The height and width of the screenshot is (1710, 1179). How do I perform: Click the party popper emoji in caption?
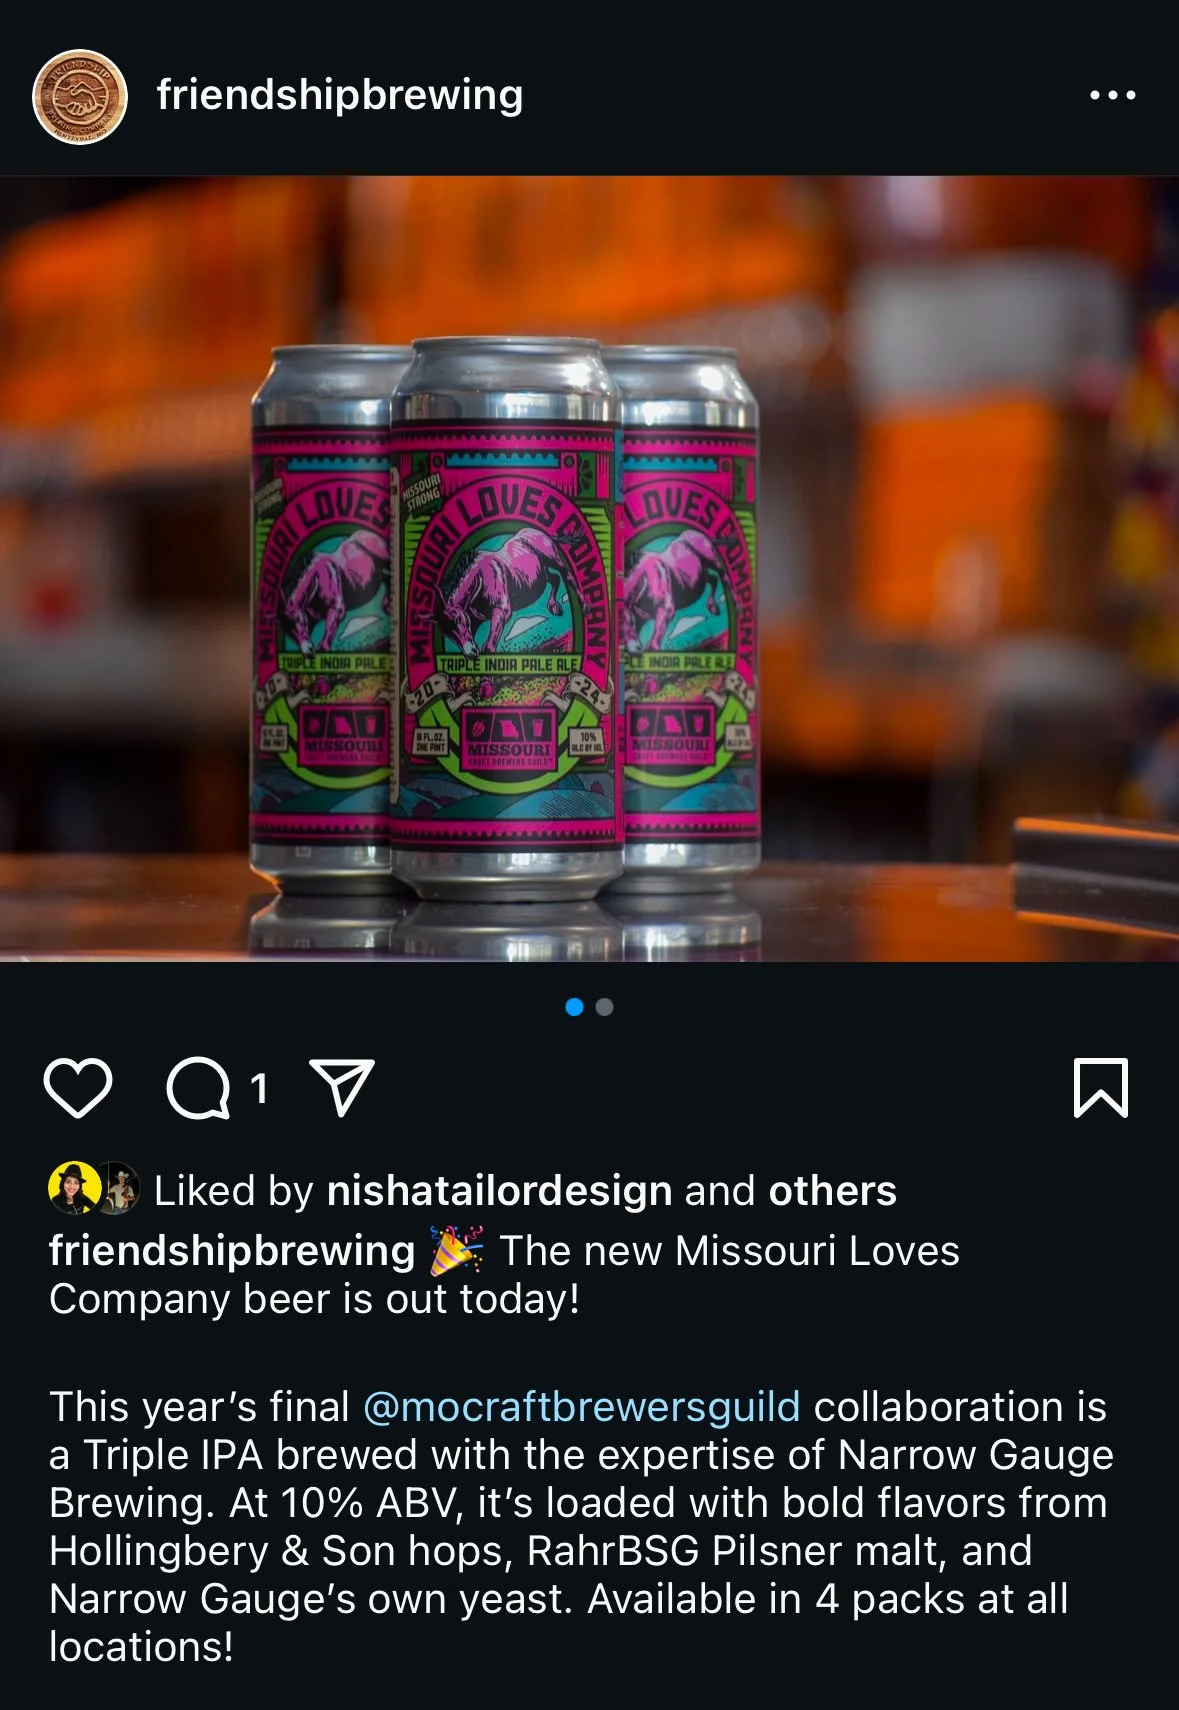[x=457, y=1251]
